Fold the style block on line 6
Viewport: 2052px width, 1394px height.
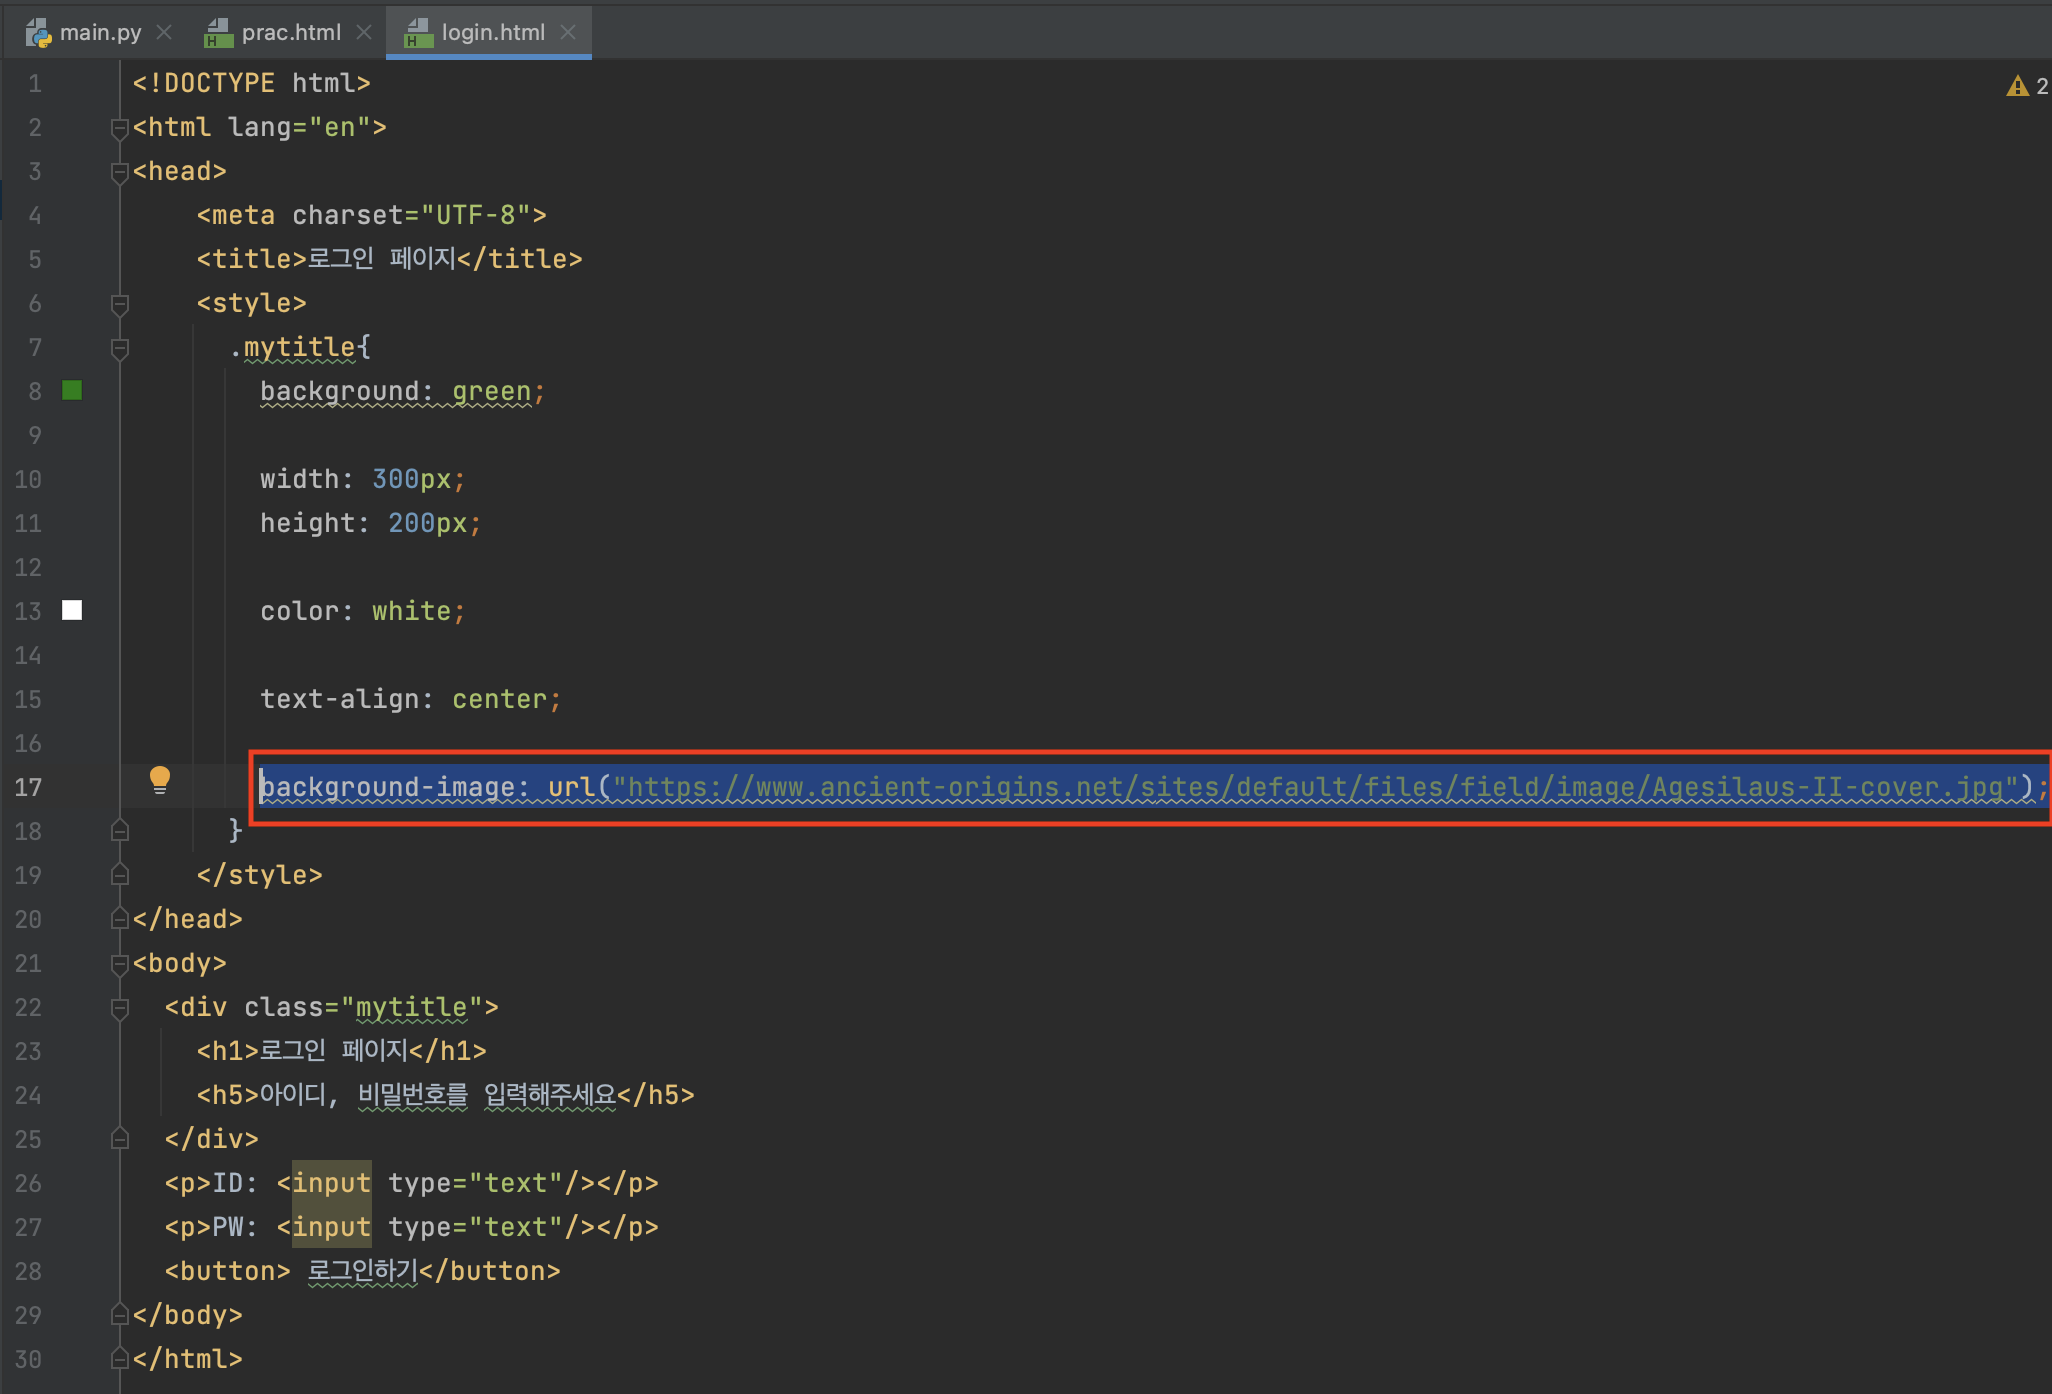119,303
